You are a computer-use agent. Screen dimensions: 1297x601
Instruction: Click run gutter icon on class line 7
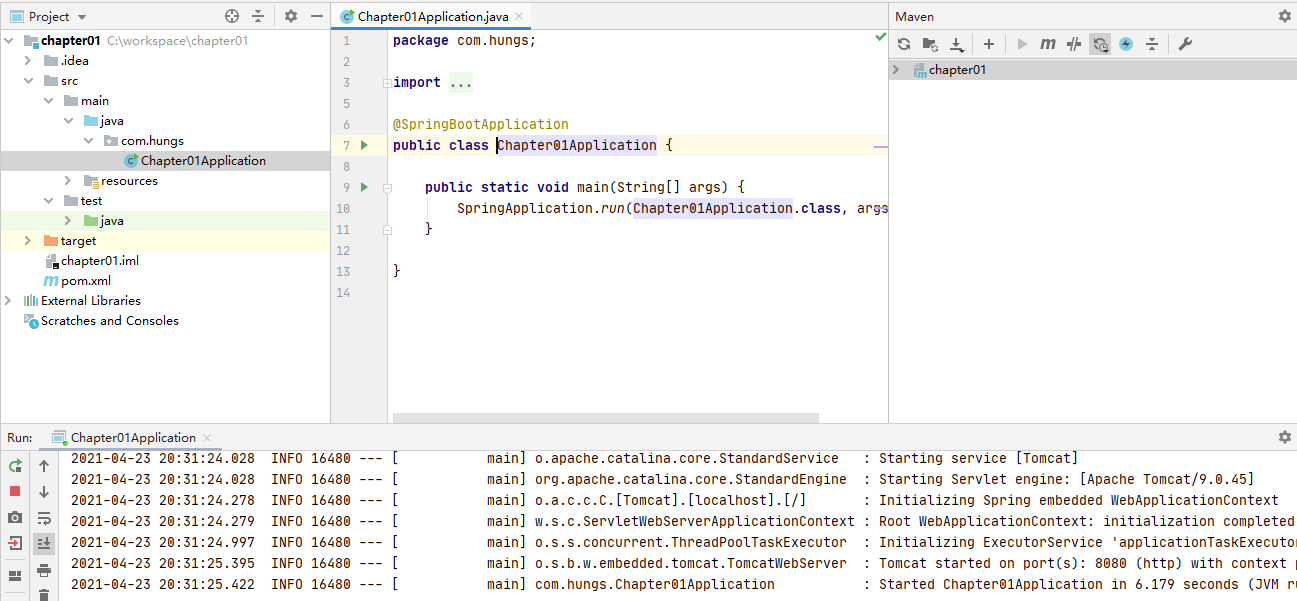coord(364,145)
